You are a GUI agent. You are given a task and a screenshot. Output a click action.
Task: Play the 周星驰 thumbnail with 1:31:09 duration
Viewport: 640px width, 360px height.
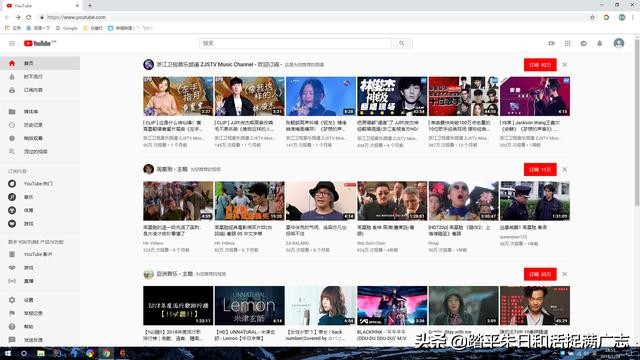(x=535, y=201)
